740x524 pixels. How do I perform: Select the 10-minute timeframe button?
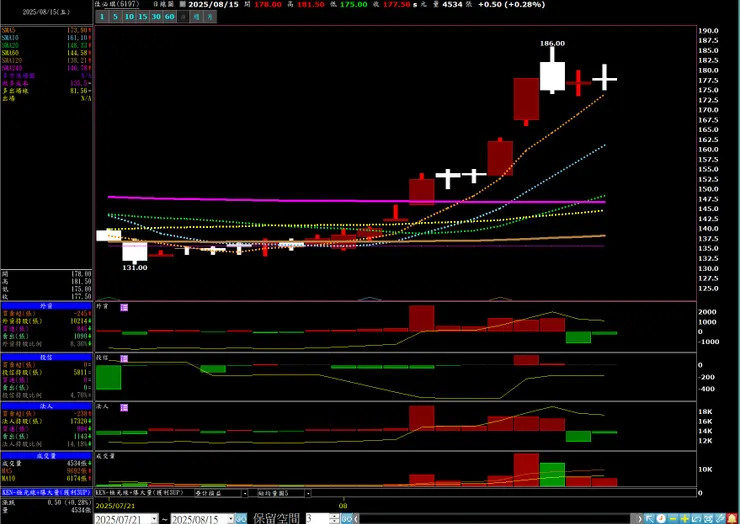click(129, 17)
